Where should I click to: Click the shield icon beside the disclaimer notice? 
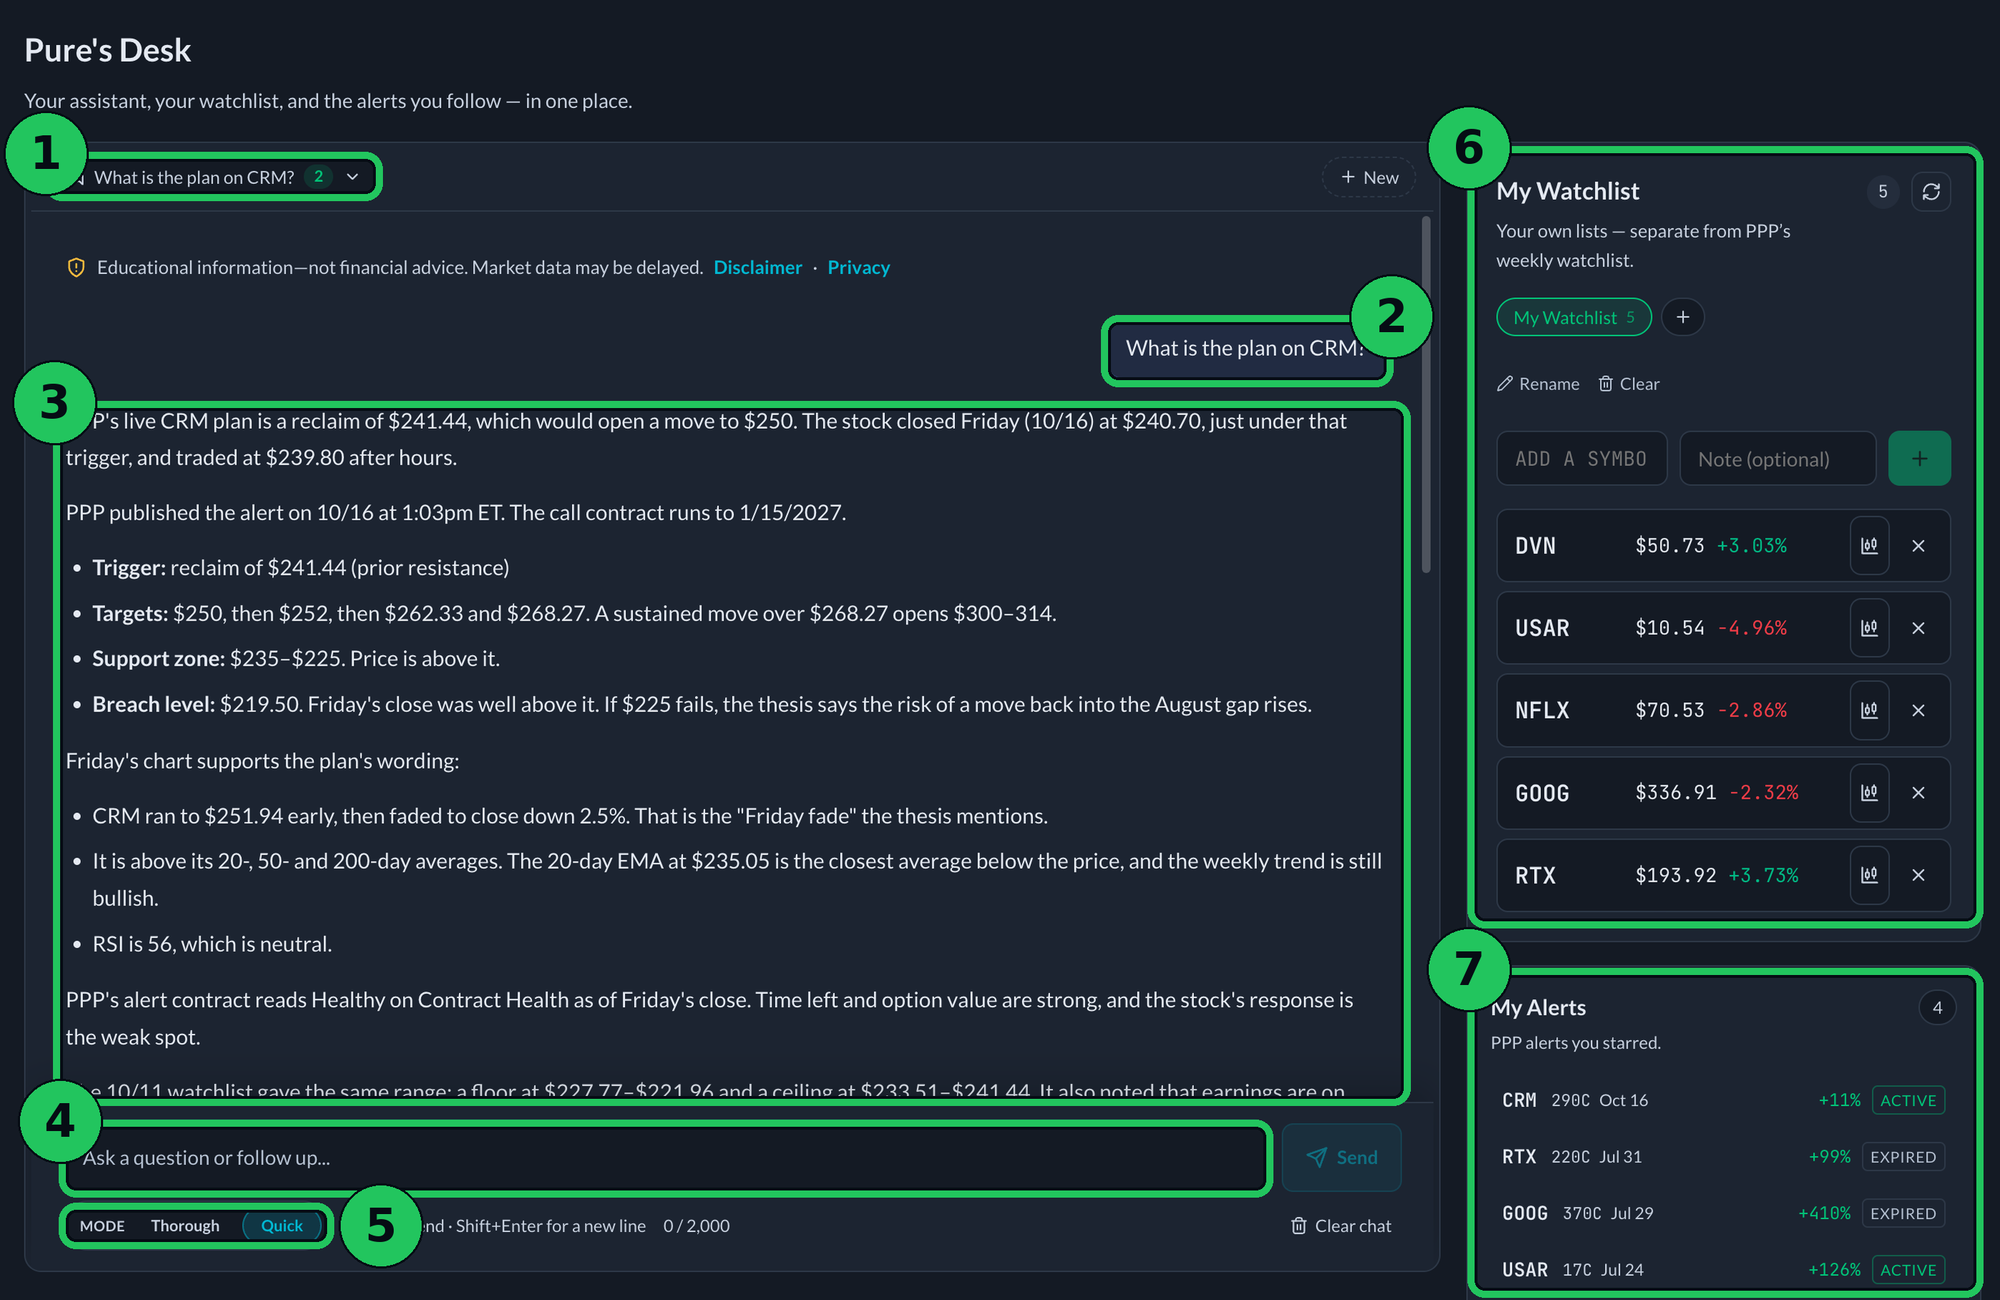(76, 267)
